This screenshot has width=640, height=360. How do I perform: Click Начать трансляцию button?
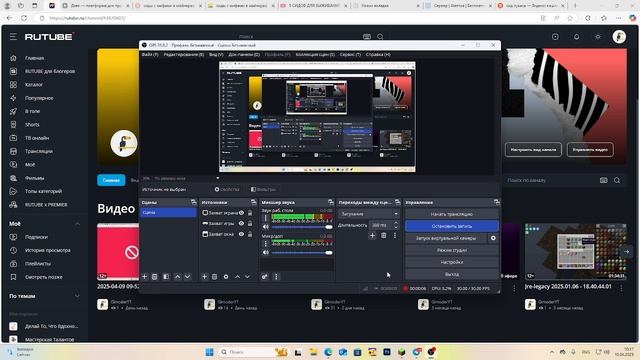(452, 214)
